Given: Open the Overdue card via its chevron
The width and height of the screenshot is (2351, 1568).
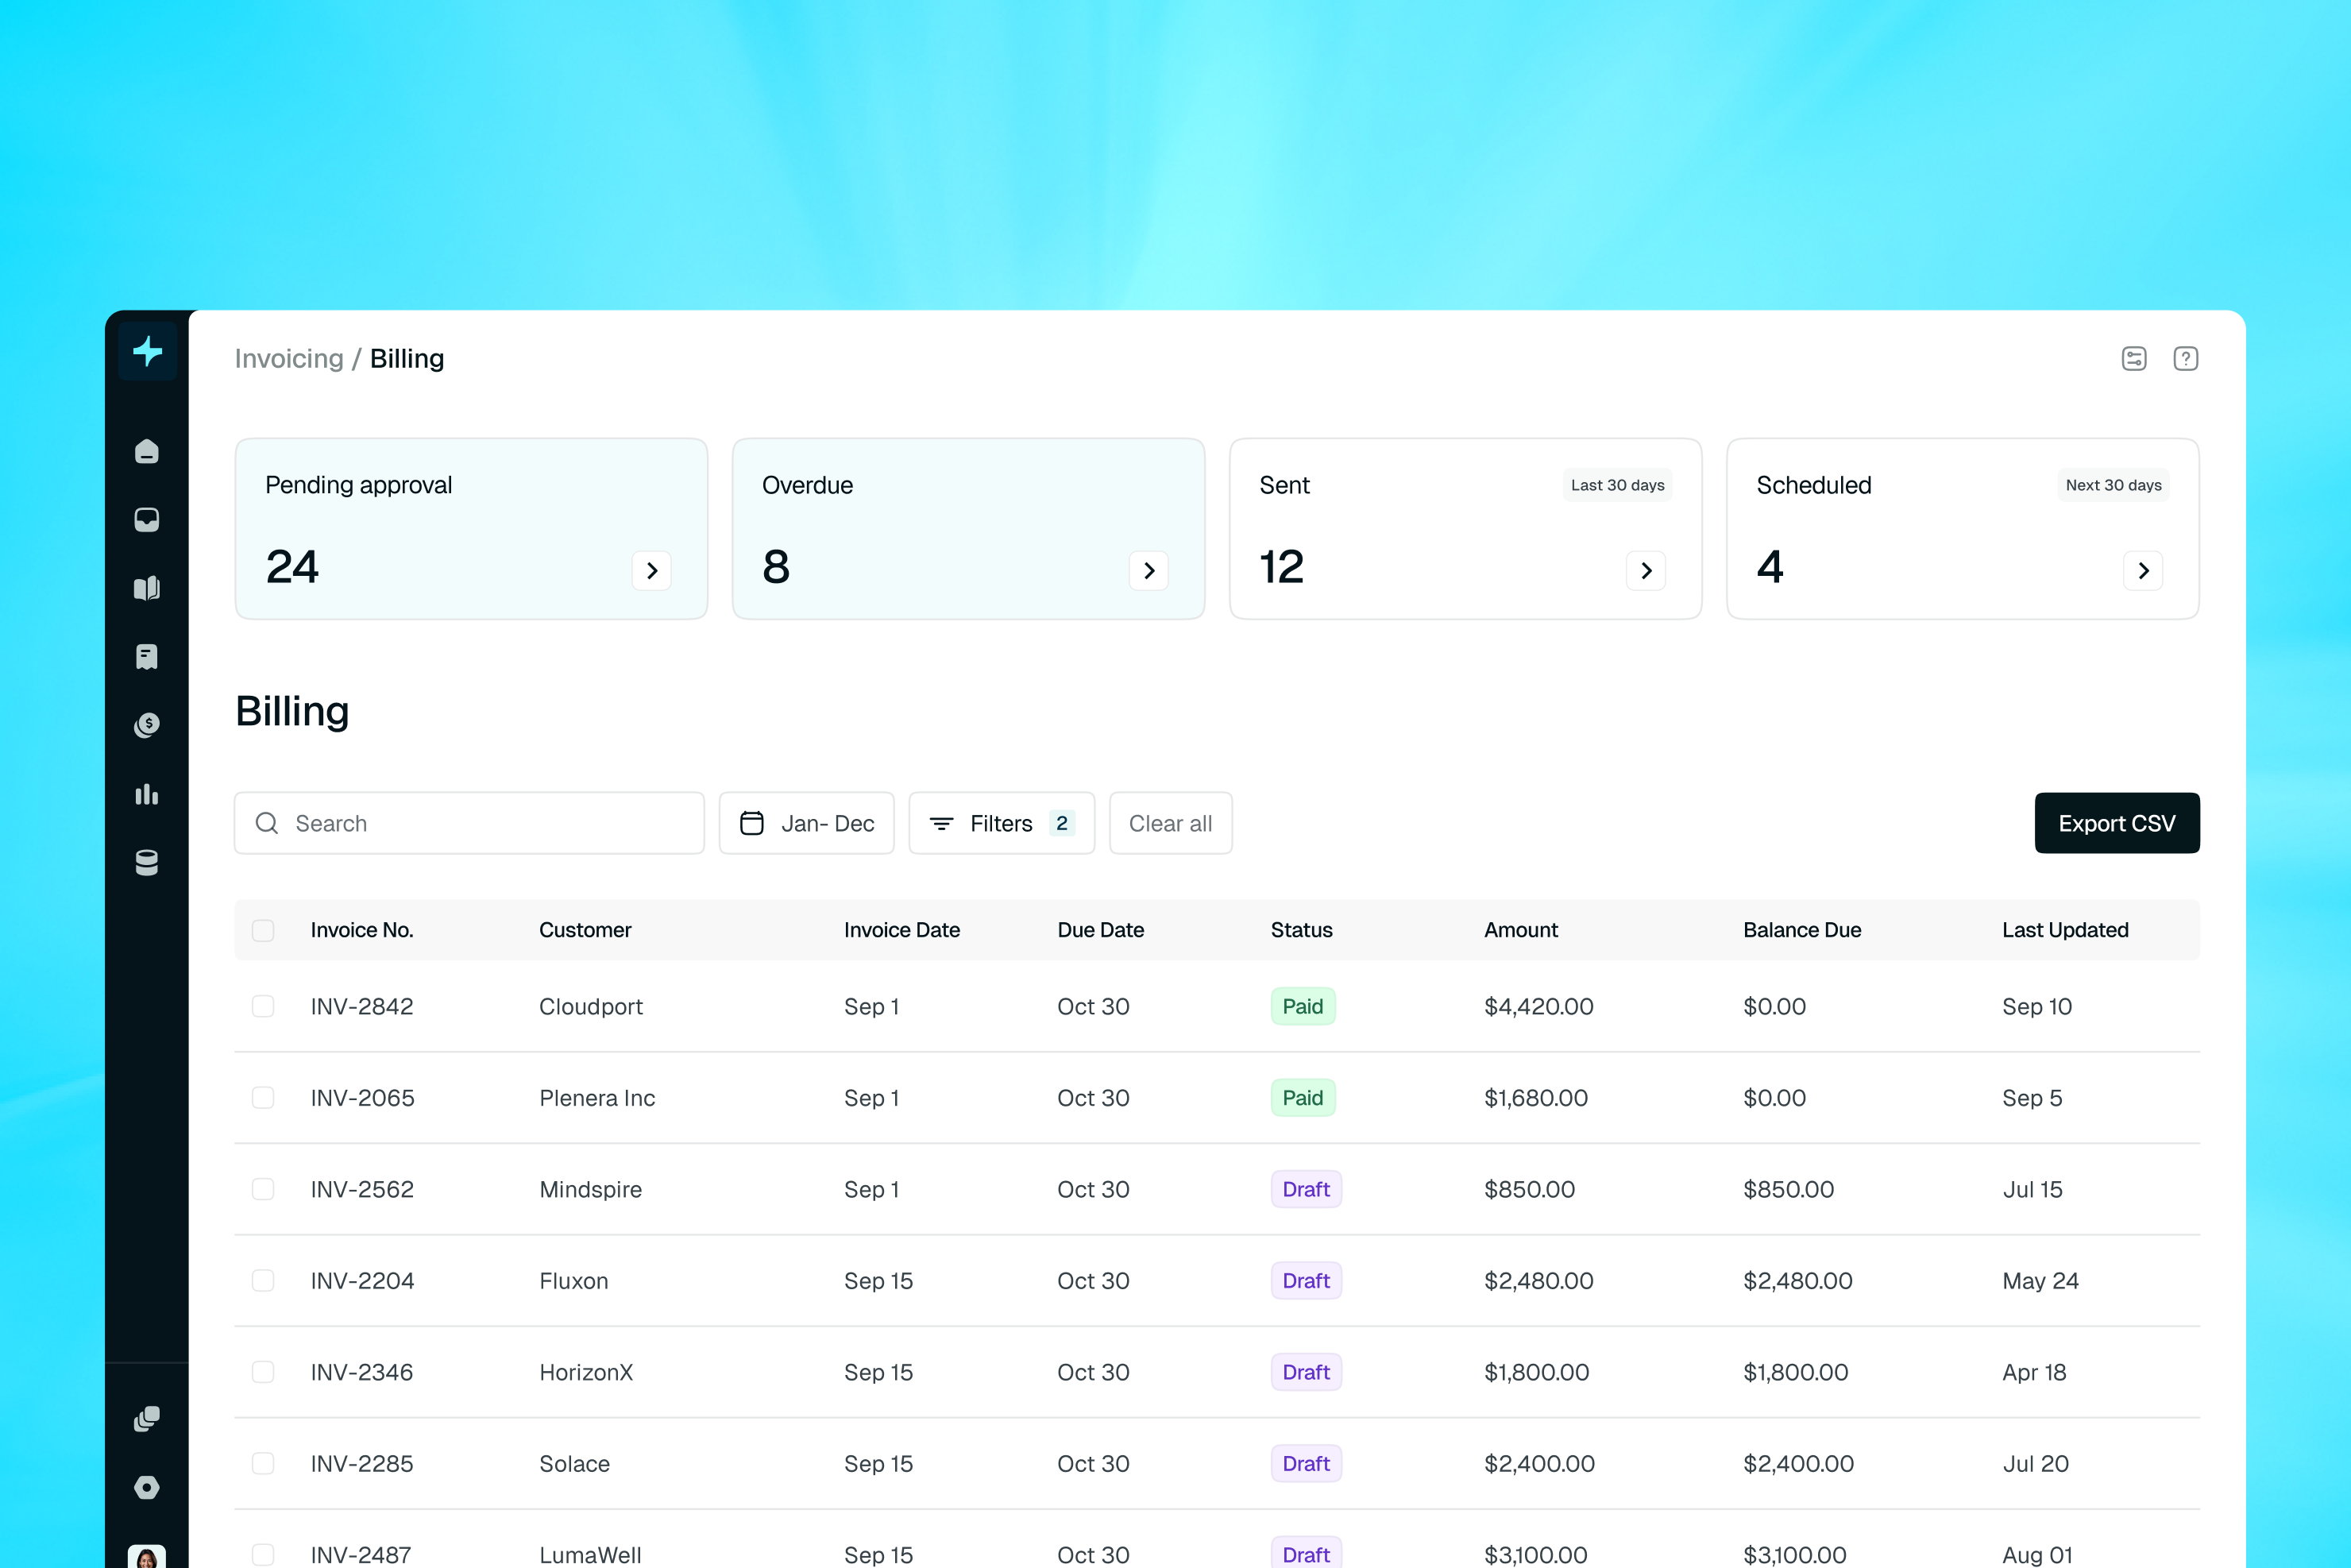Looking at the screenshot, I should coord(1149,570).
